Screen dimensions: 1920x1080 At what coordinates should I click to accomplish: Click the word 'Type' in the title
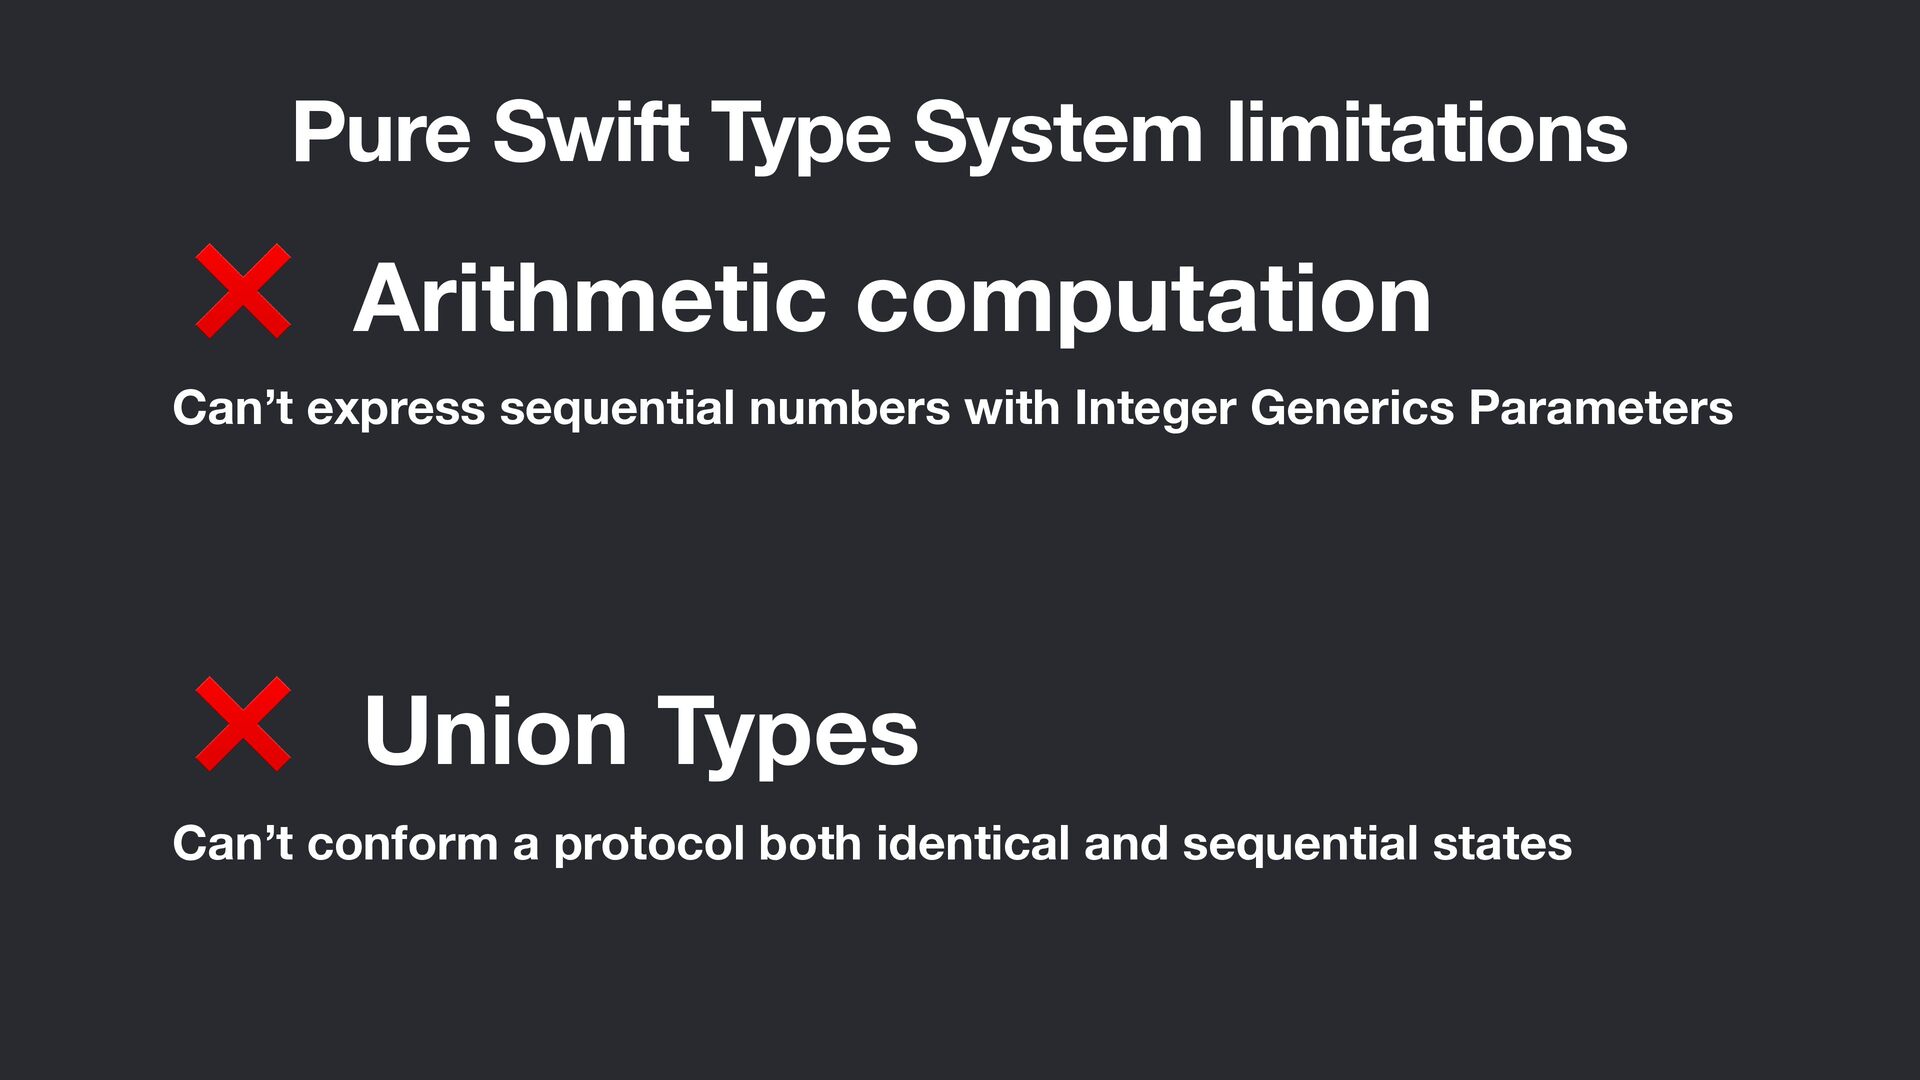coord(800,133)
